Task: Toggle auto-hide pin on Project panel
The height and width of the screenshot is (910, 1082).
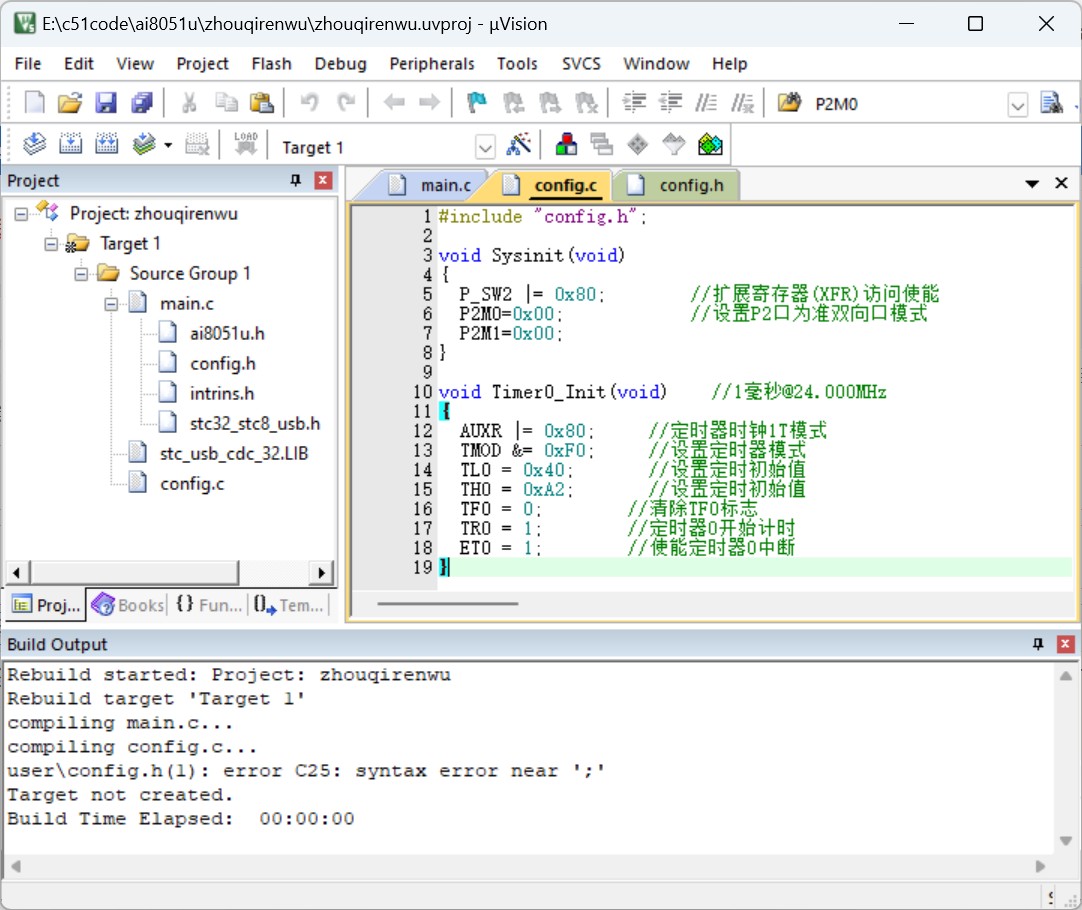Action: coord(296,181)
